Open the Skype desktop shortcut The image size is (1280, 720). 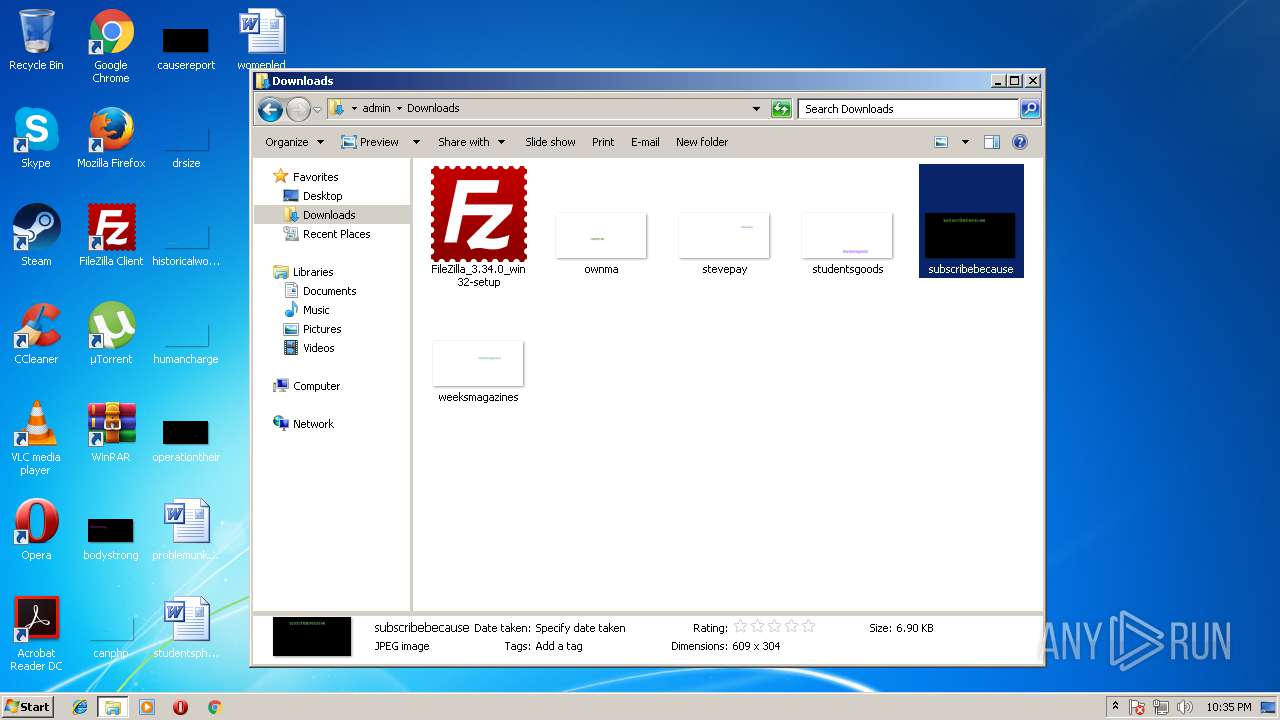click(36, 138)
